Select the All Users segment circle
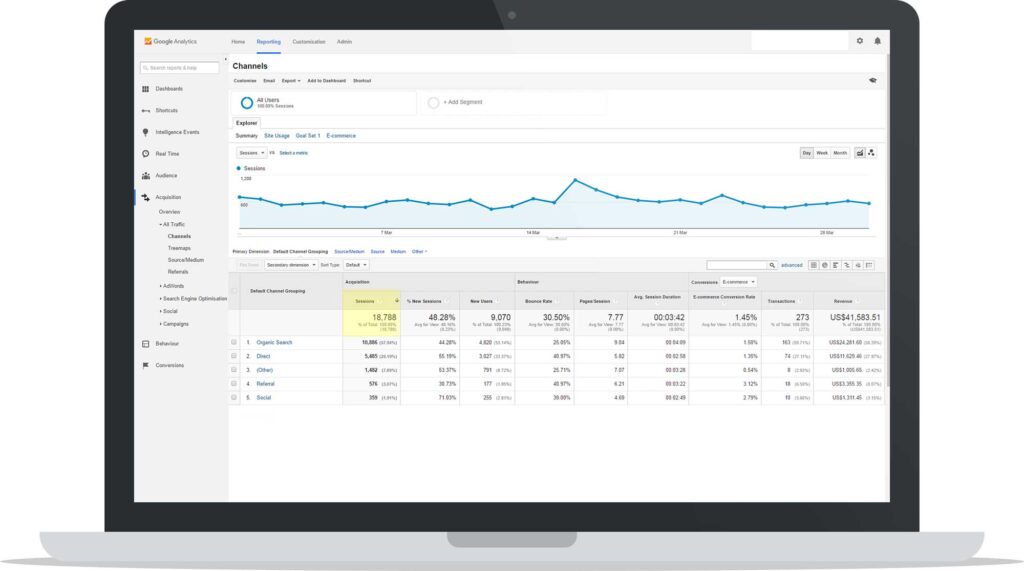 247,103
